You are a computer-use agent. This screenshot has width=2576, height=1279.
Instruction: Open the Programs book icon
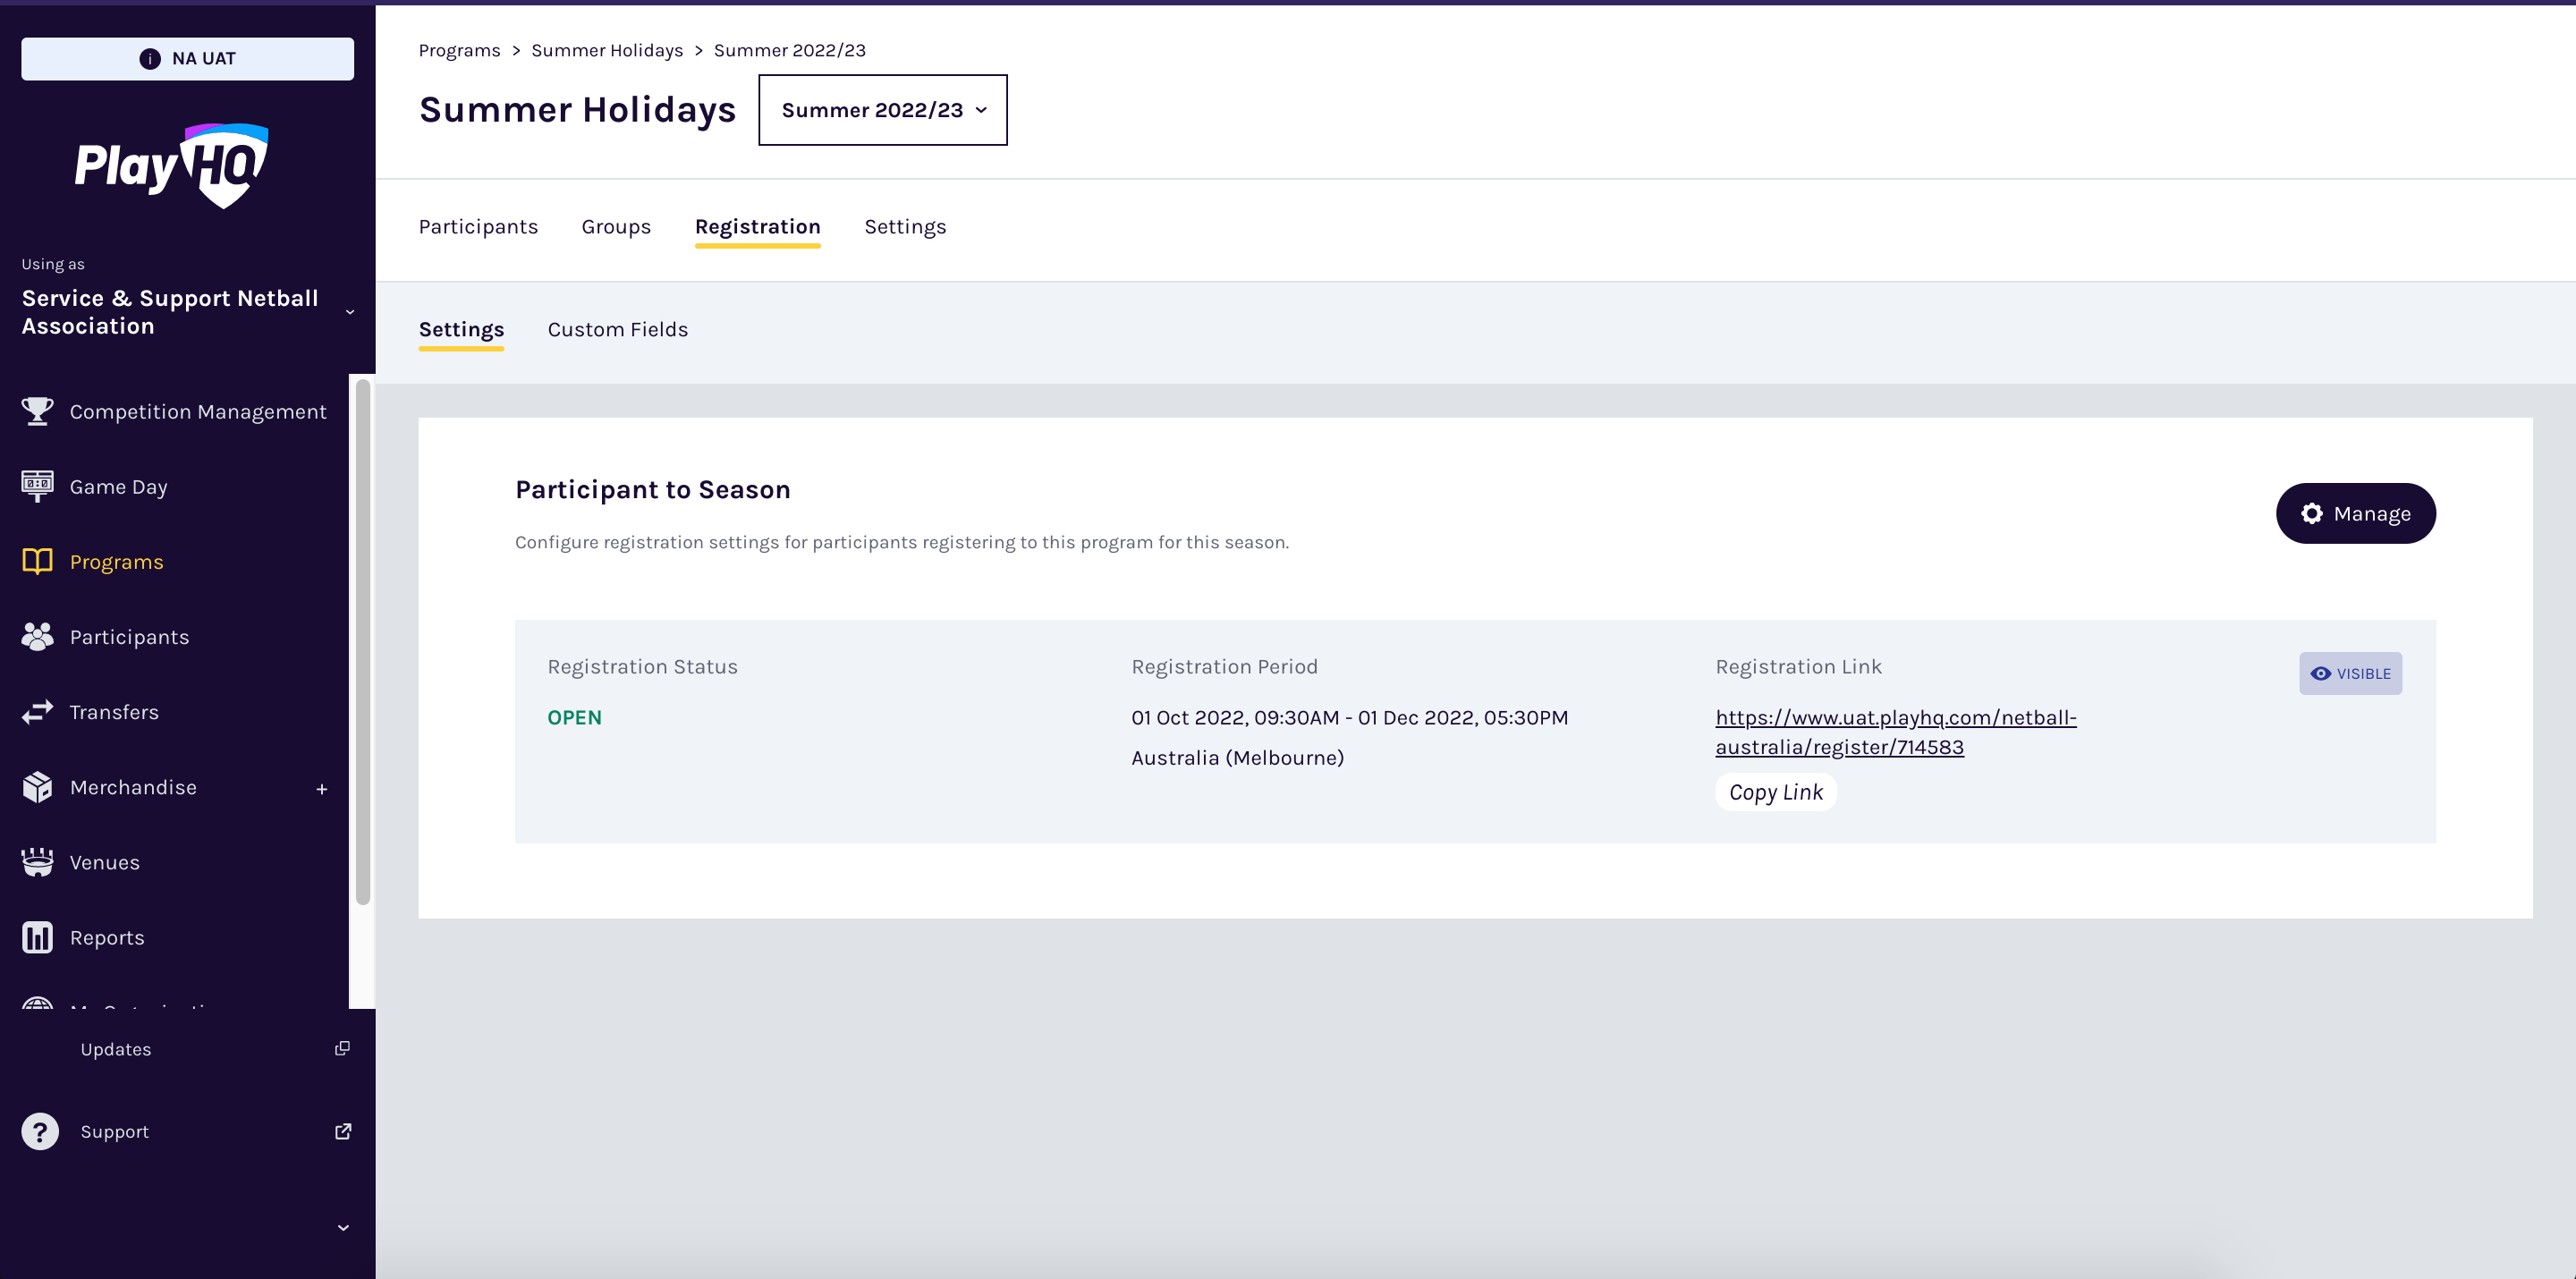[x=37, y=561]
